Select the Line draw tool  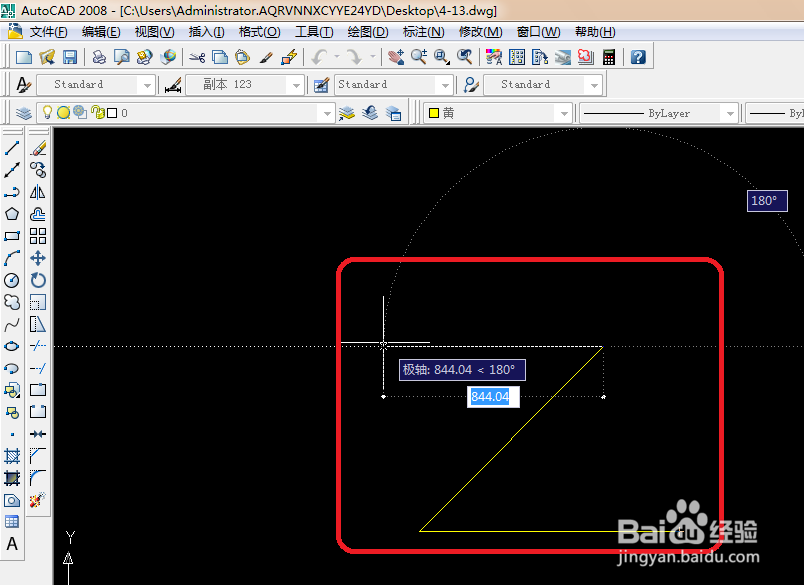12,148
